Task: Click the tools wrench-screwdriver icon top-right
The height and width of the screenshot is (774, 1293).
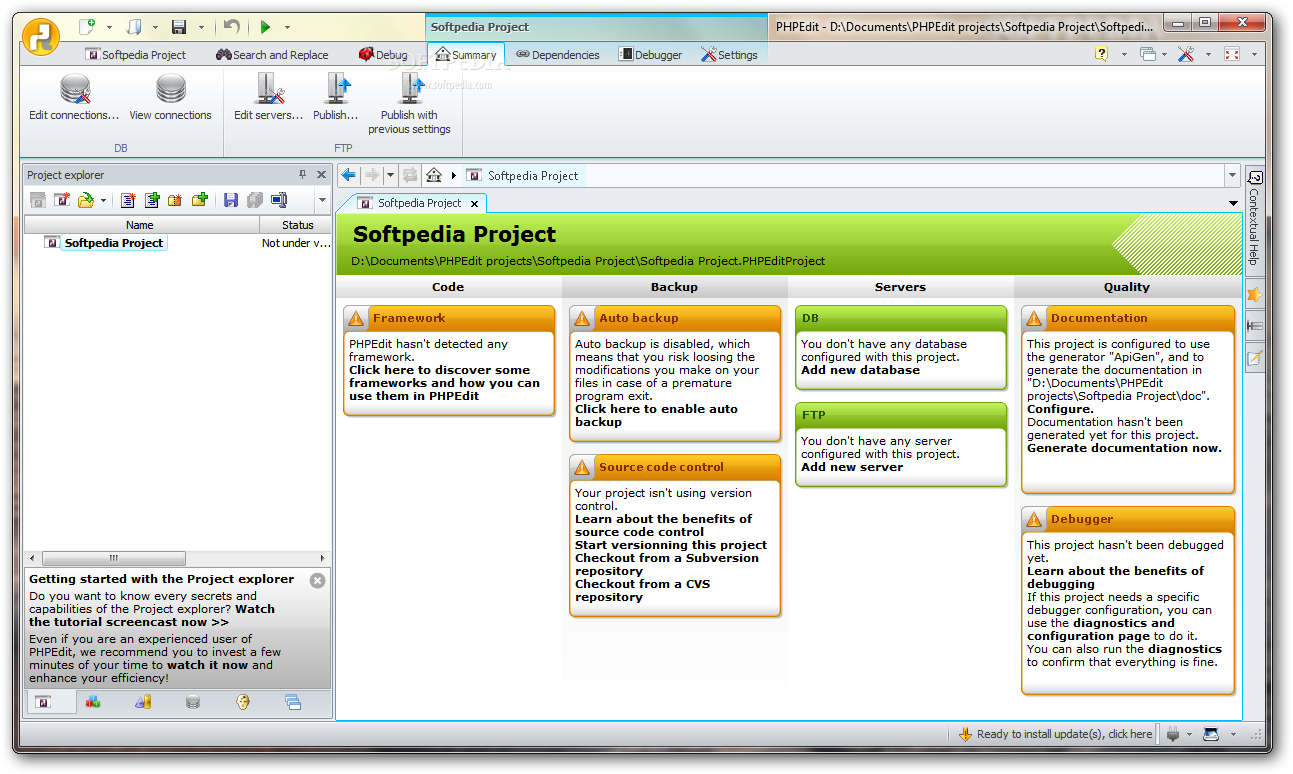Action: click(1186, 54)
